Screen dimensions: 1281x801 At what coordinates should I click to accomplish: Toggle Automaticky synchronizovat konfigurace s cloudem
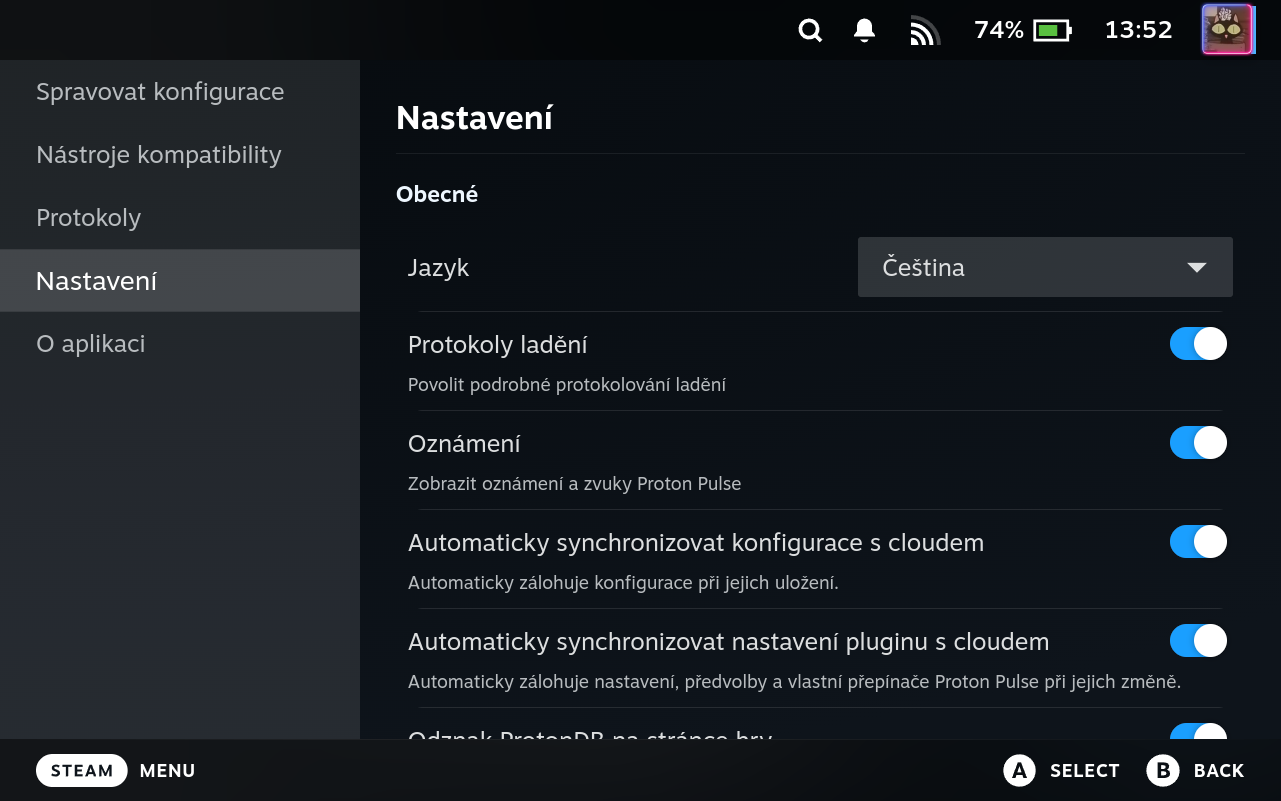[x=1198, y=542]
